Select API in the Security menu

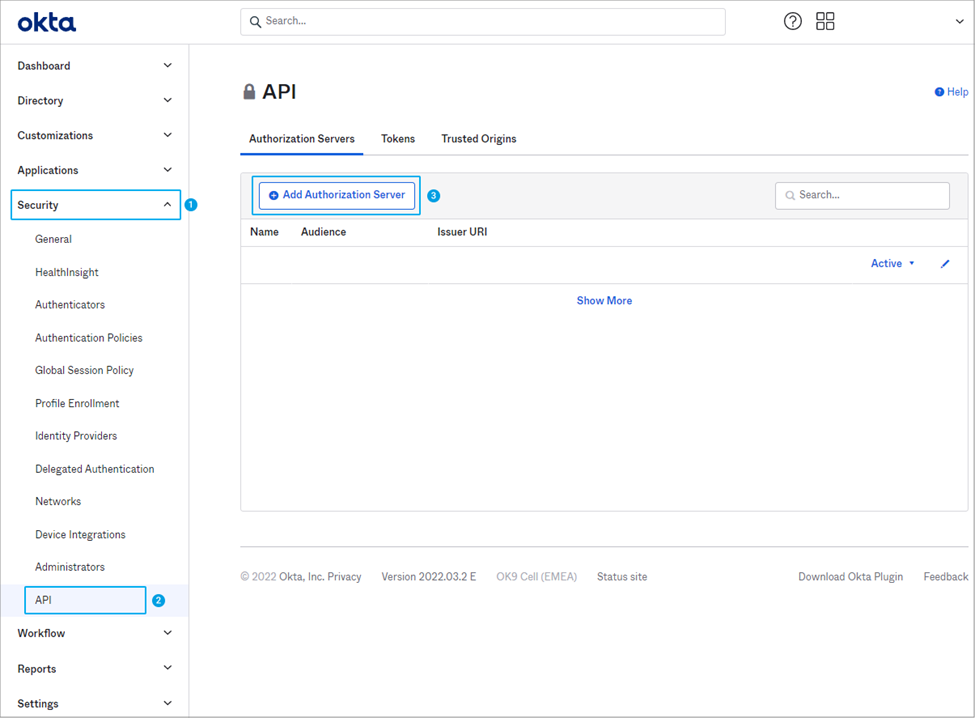85,600
